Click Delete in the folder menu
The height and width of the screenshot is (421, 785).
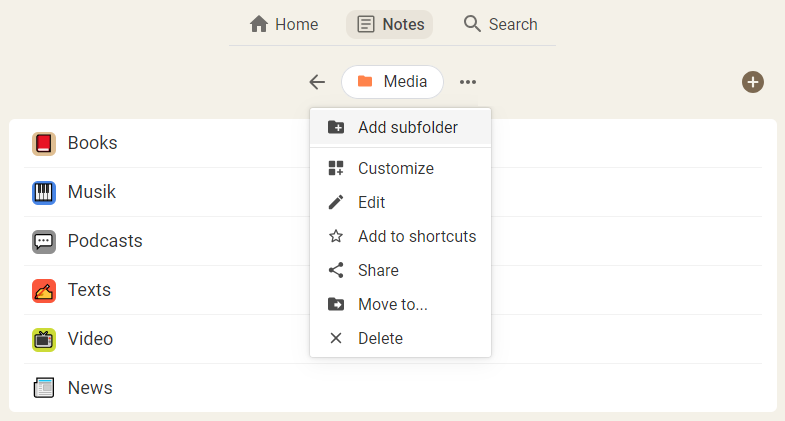click(401, 338)
